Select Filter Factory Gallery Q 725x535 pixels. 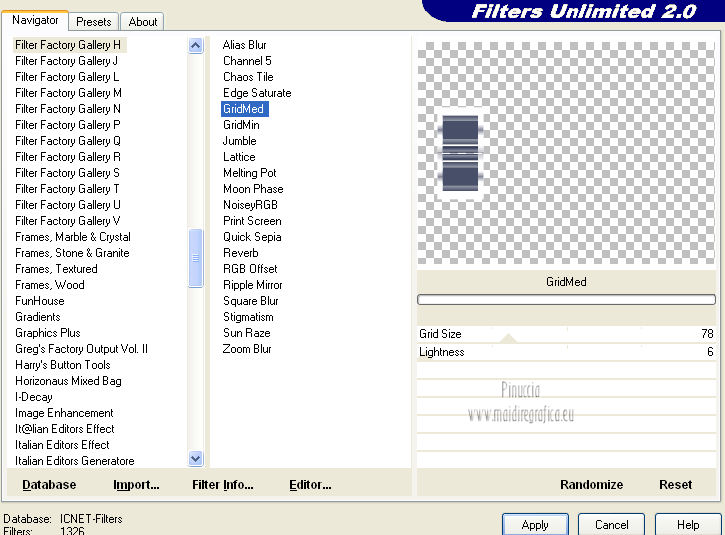(68, 141)
